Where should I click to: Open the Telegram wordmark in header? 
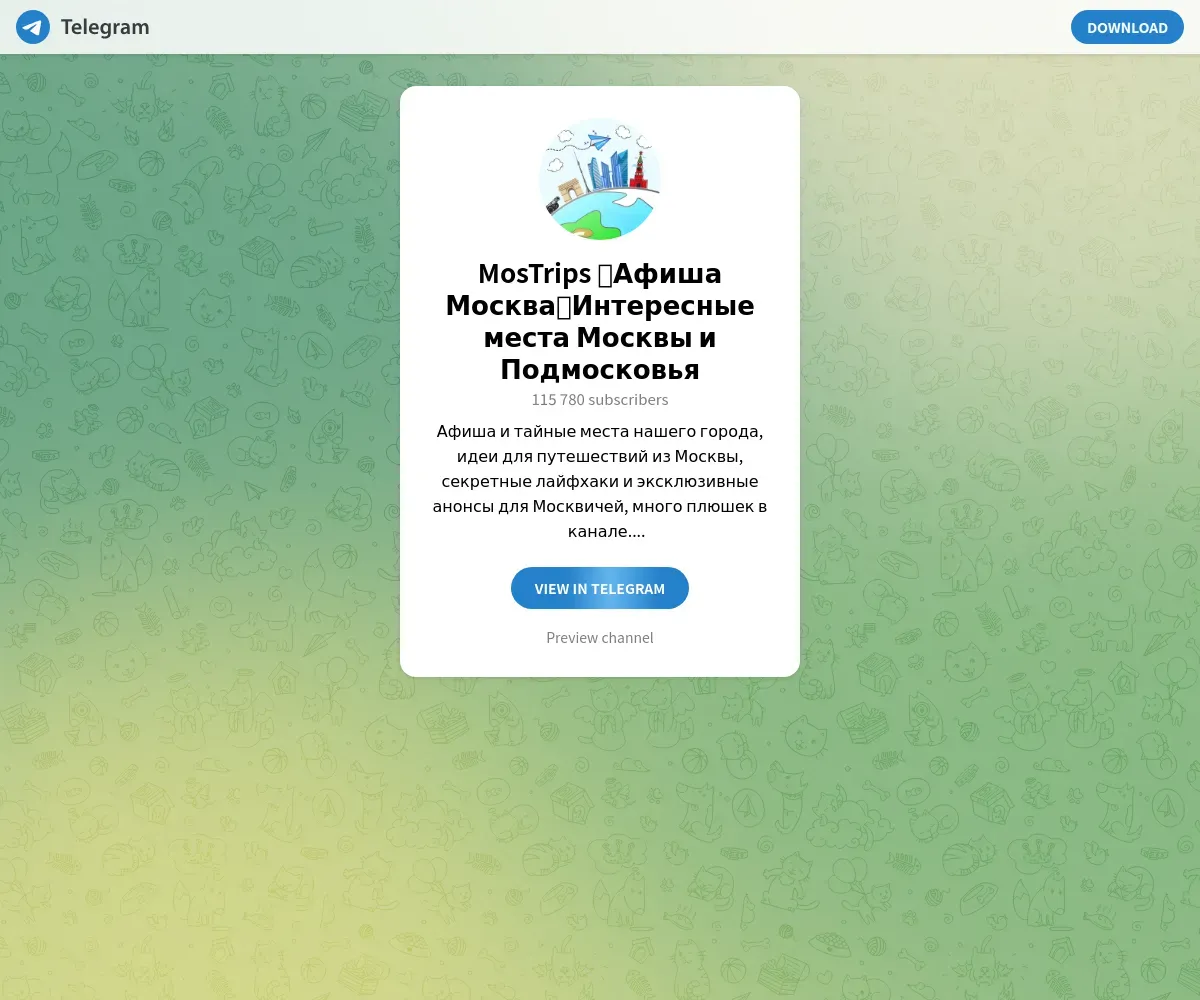[105, 27]
